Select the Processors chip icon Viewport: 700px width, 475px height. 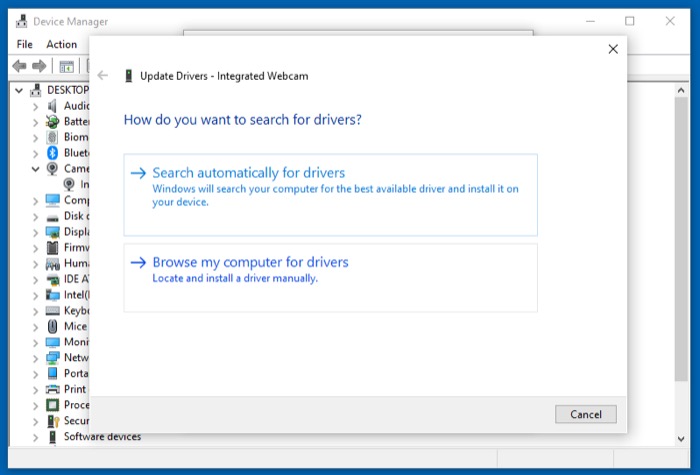(x=52, y=405)
